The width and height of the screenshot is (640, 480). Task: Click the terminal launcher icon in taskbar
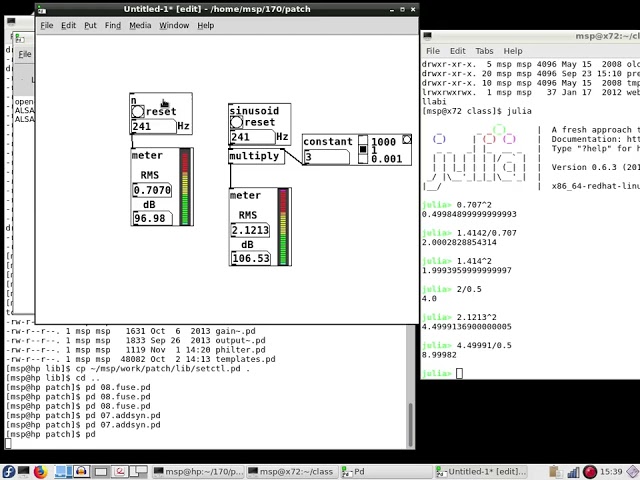[24, 472]
